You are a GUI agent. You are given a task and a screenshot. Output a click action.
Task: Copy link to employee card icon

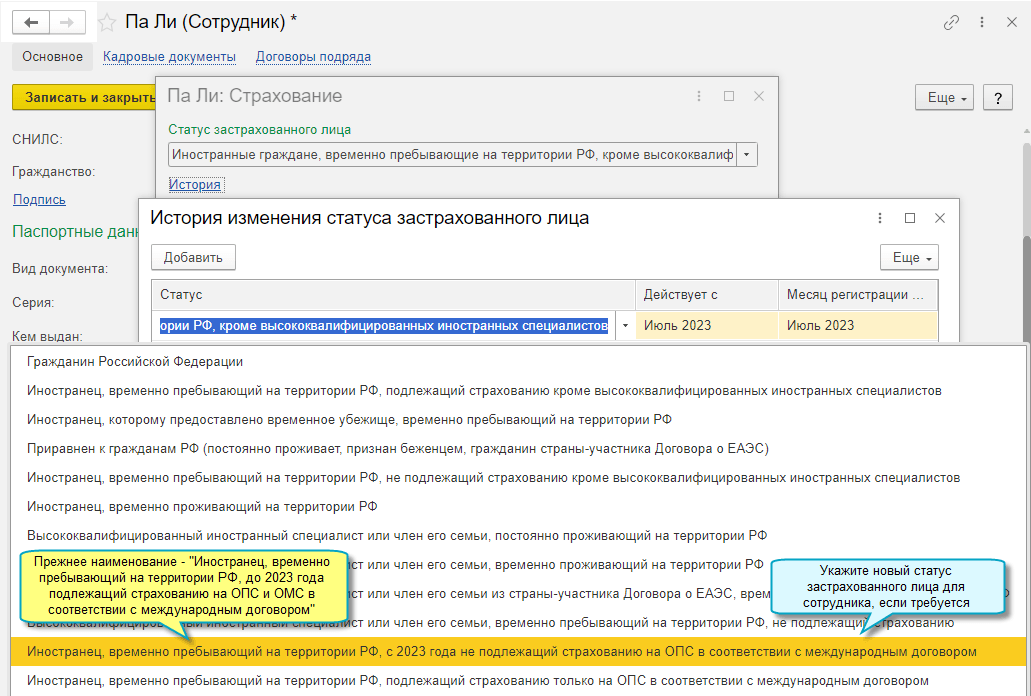951,22
